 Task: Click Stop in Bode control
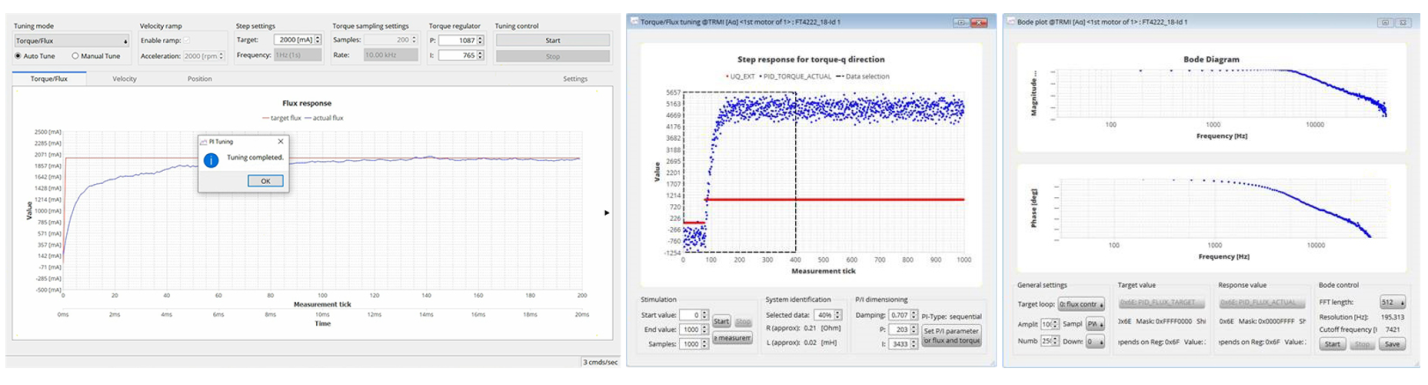pyautogui.click(x=1362, y=344)
